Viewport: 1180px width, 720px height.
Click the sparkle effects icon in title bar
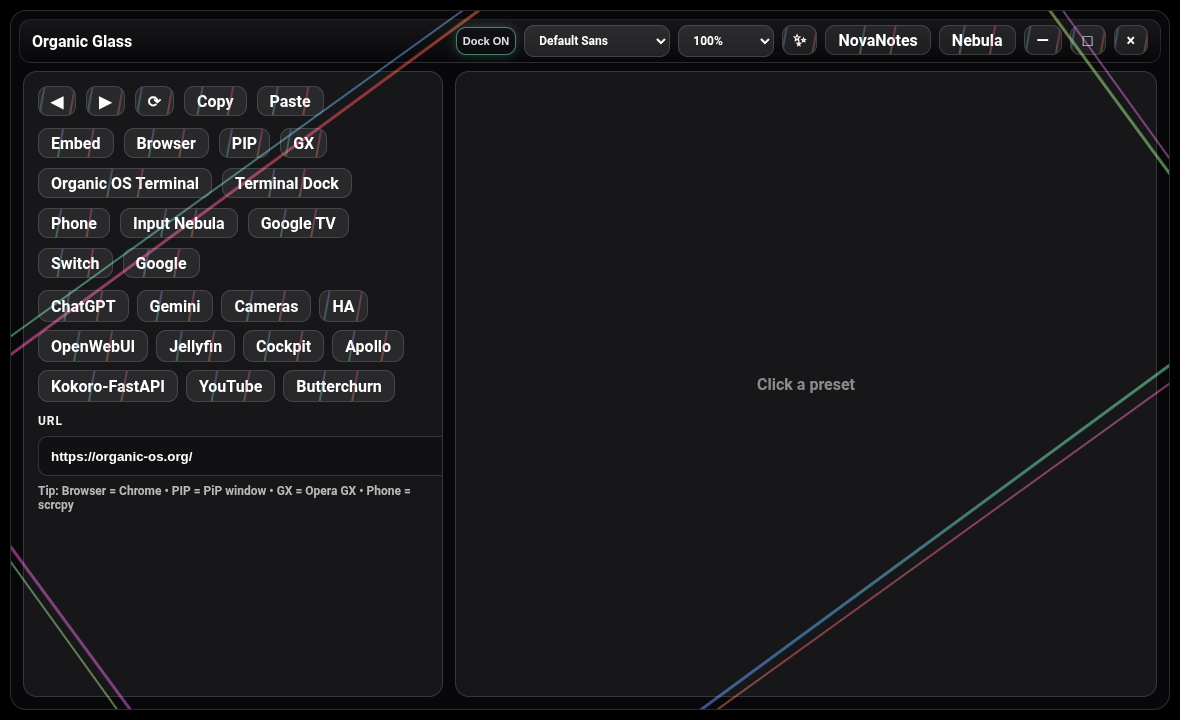pyautogui.click(x=799, y=41)
